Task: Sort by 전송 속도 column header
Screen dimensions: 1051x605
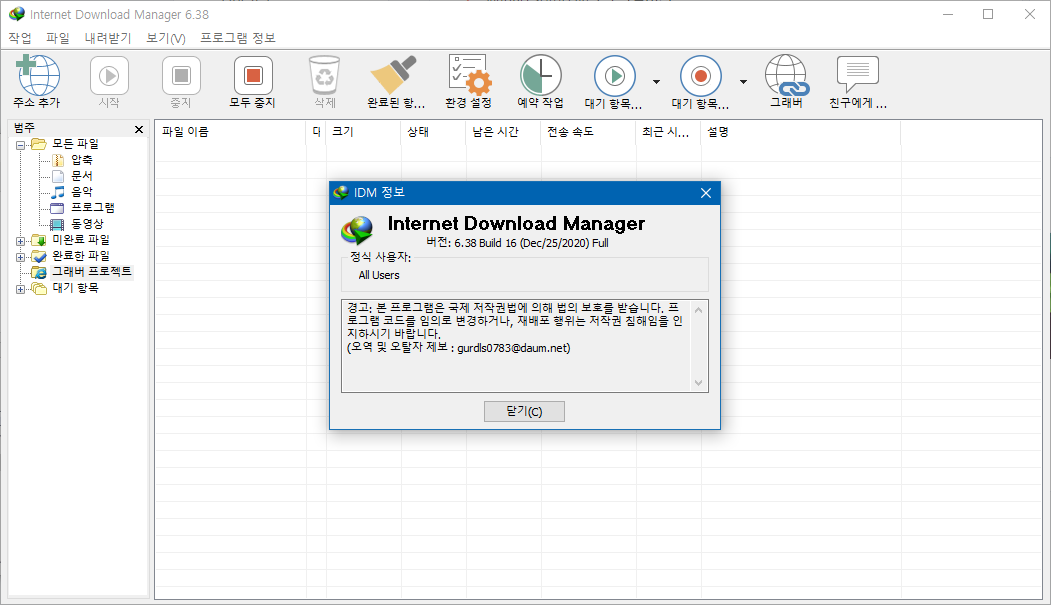Action: coord(588,132)
